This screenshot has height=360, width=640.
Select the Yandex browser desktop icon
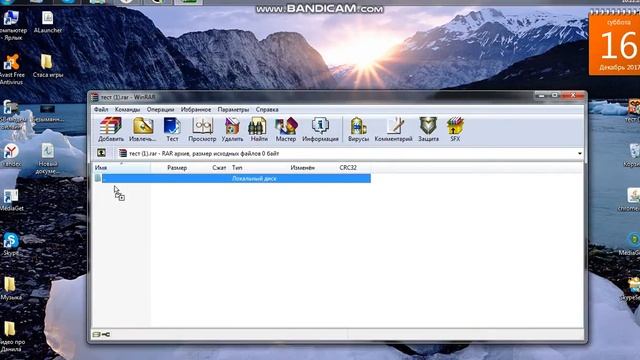[11, 155]
